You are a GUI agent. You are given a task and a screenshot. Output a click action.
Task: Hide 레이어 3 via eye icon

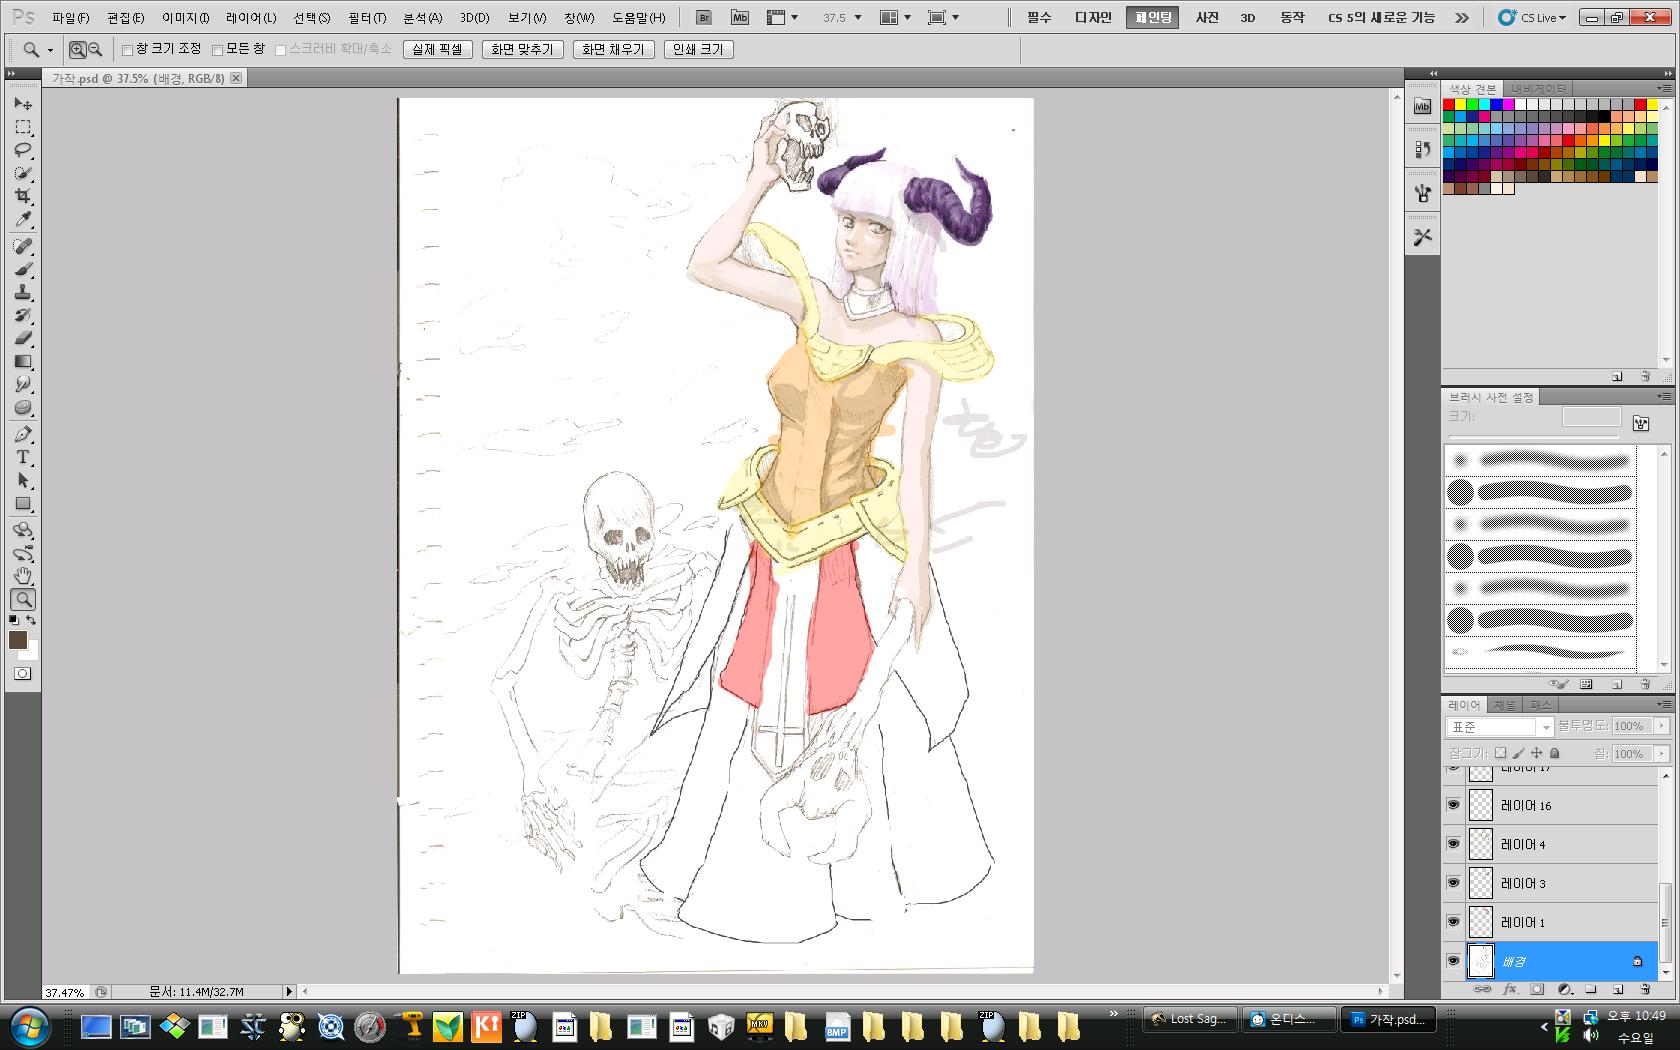click(x=1453, y=883)
